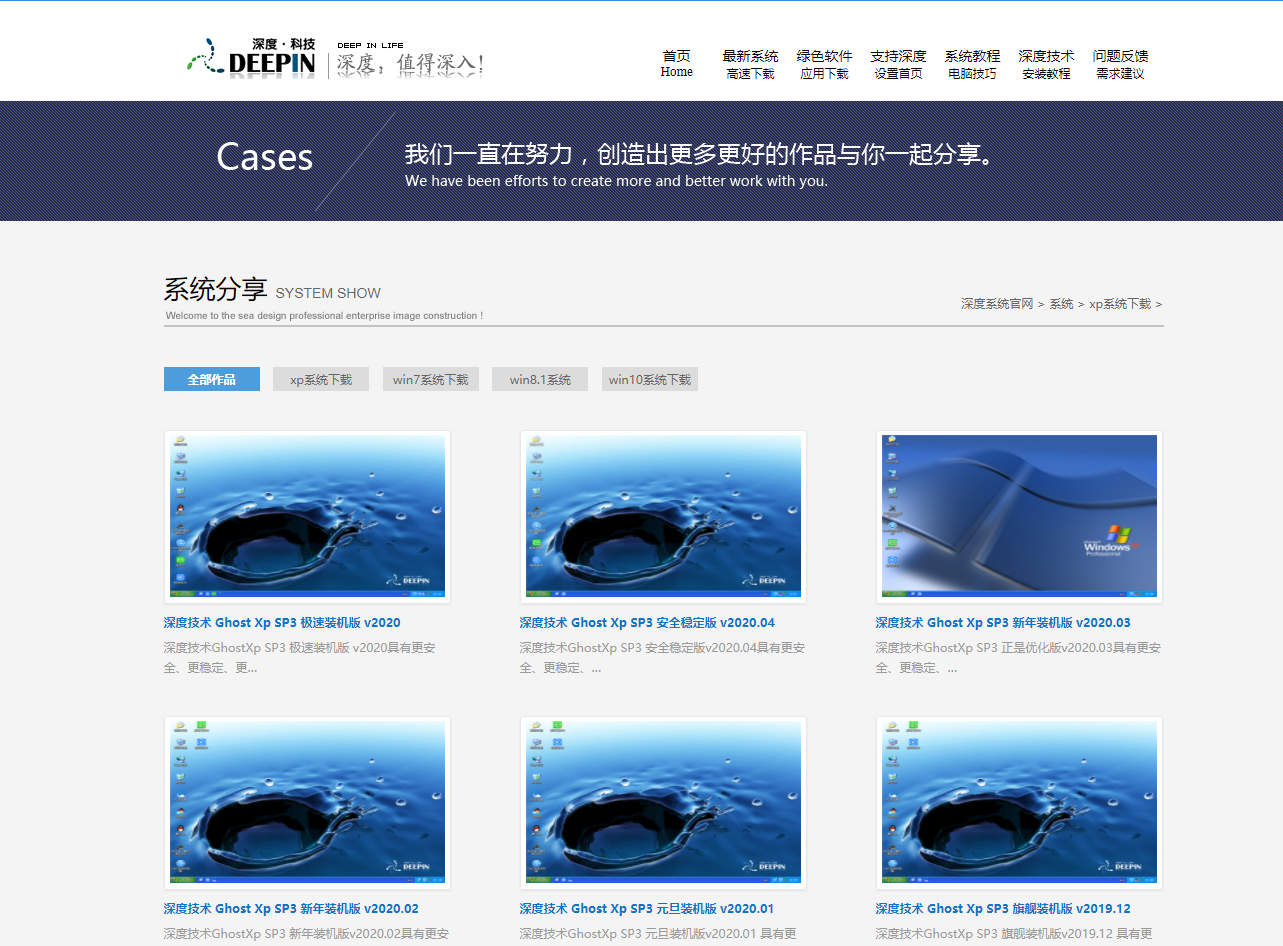This screenshot has width=1283, height=946.
Task: Switch to win10系统下载 filter tab
Action: [650, 379]
